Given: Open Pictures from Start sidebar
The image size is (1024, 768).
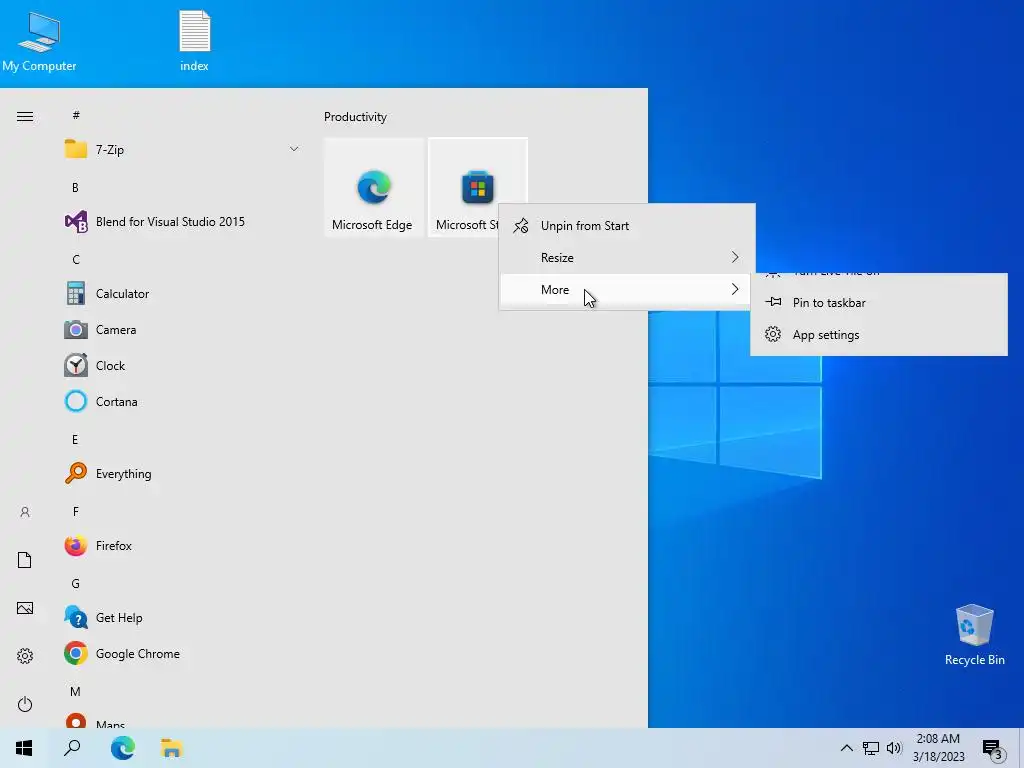Looking at the screenshot, I should point(25,608).
